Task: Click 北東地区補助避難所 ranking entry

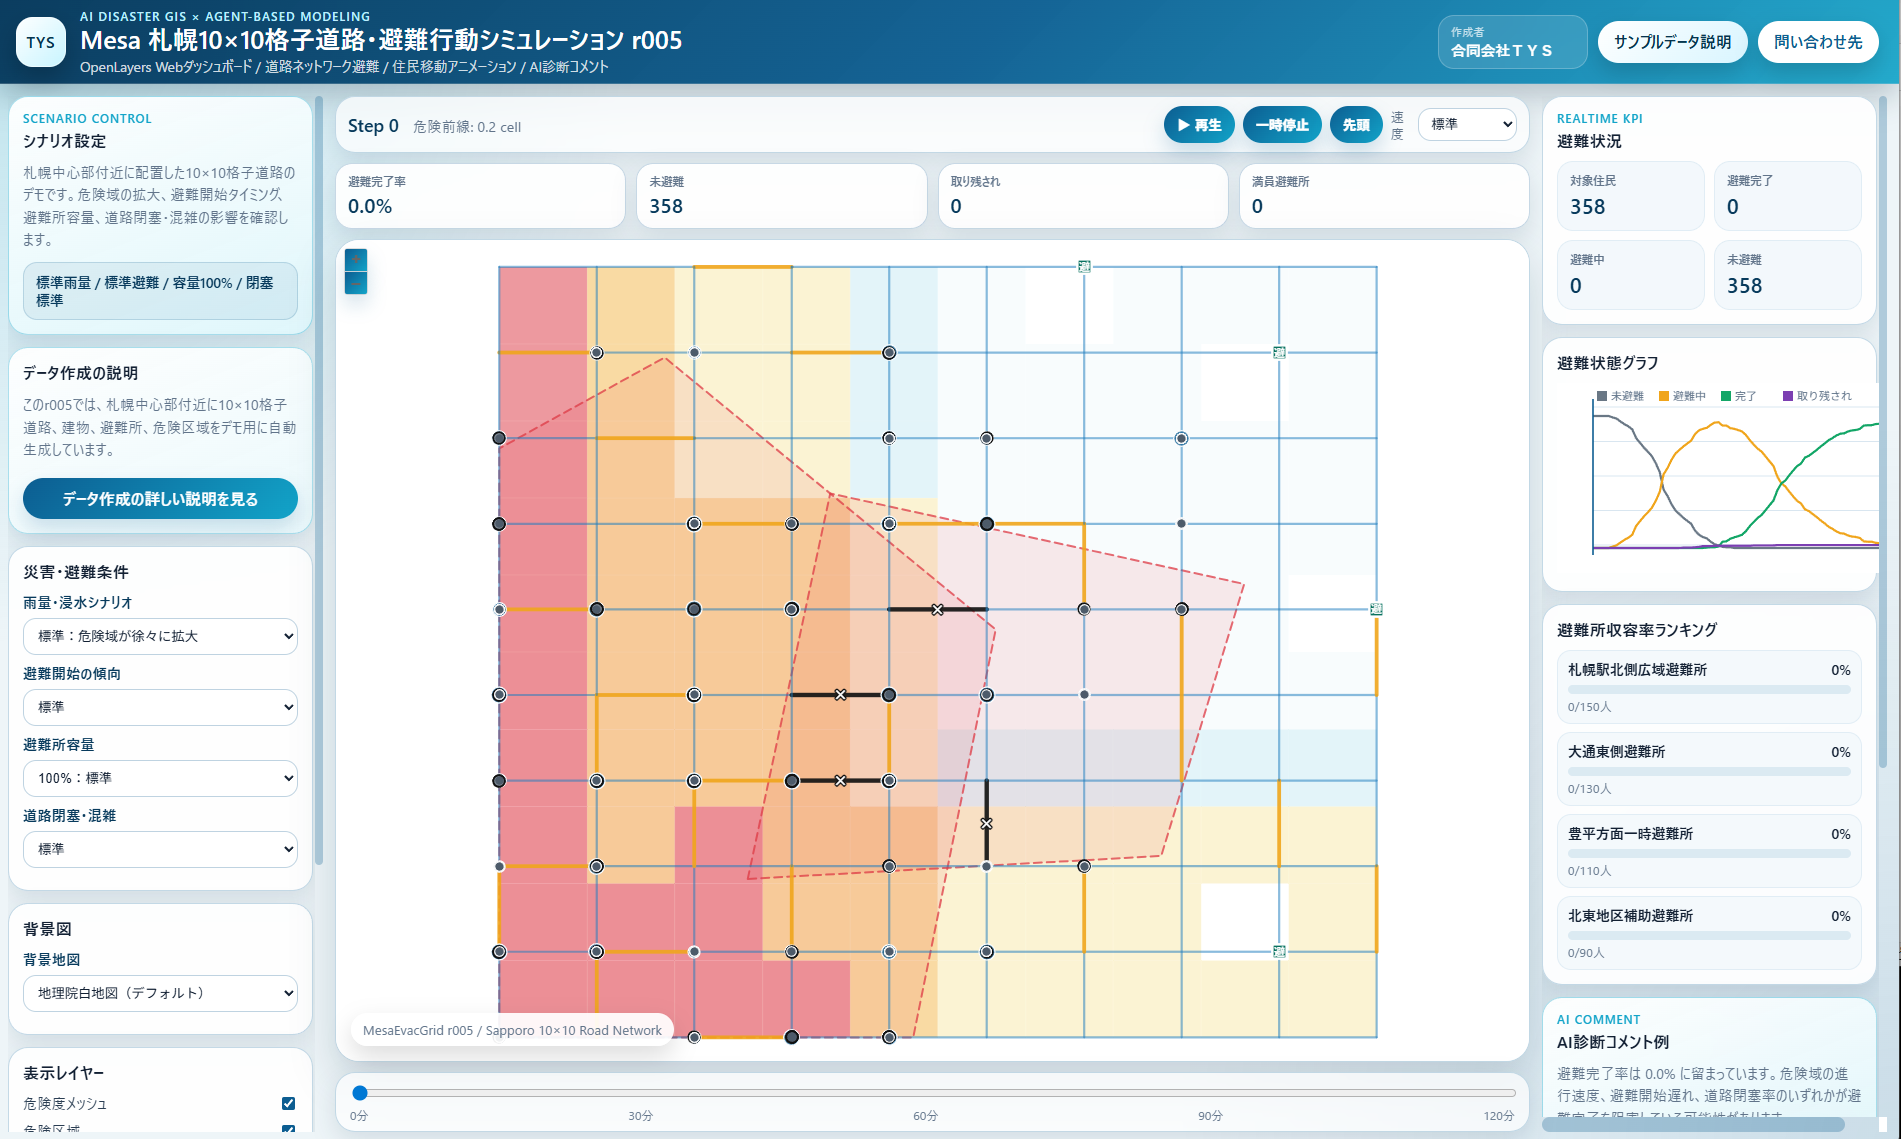Action: 1708,933
